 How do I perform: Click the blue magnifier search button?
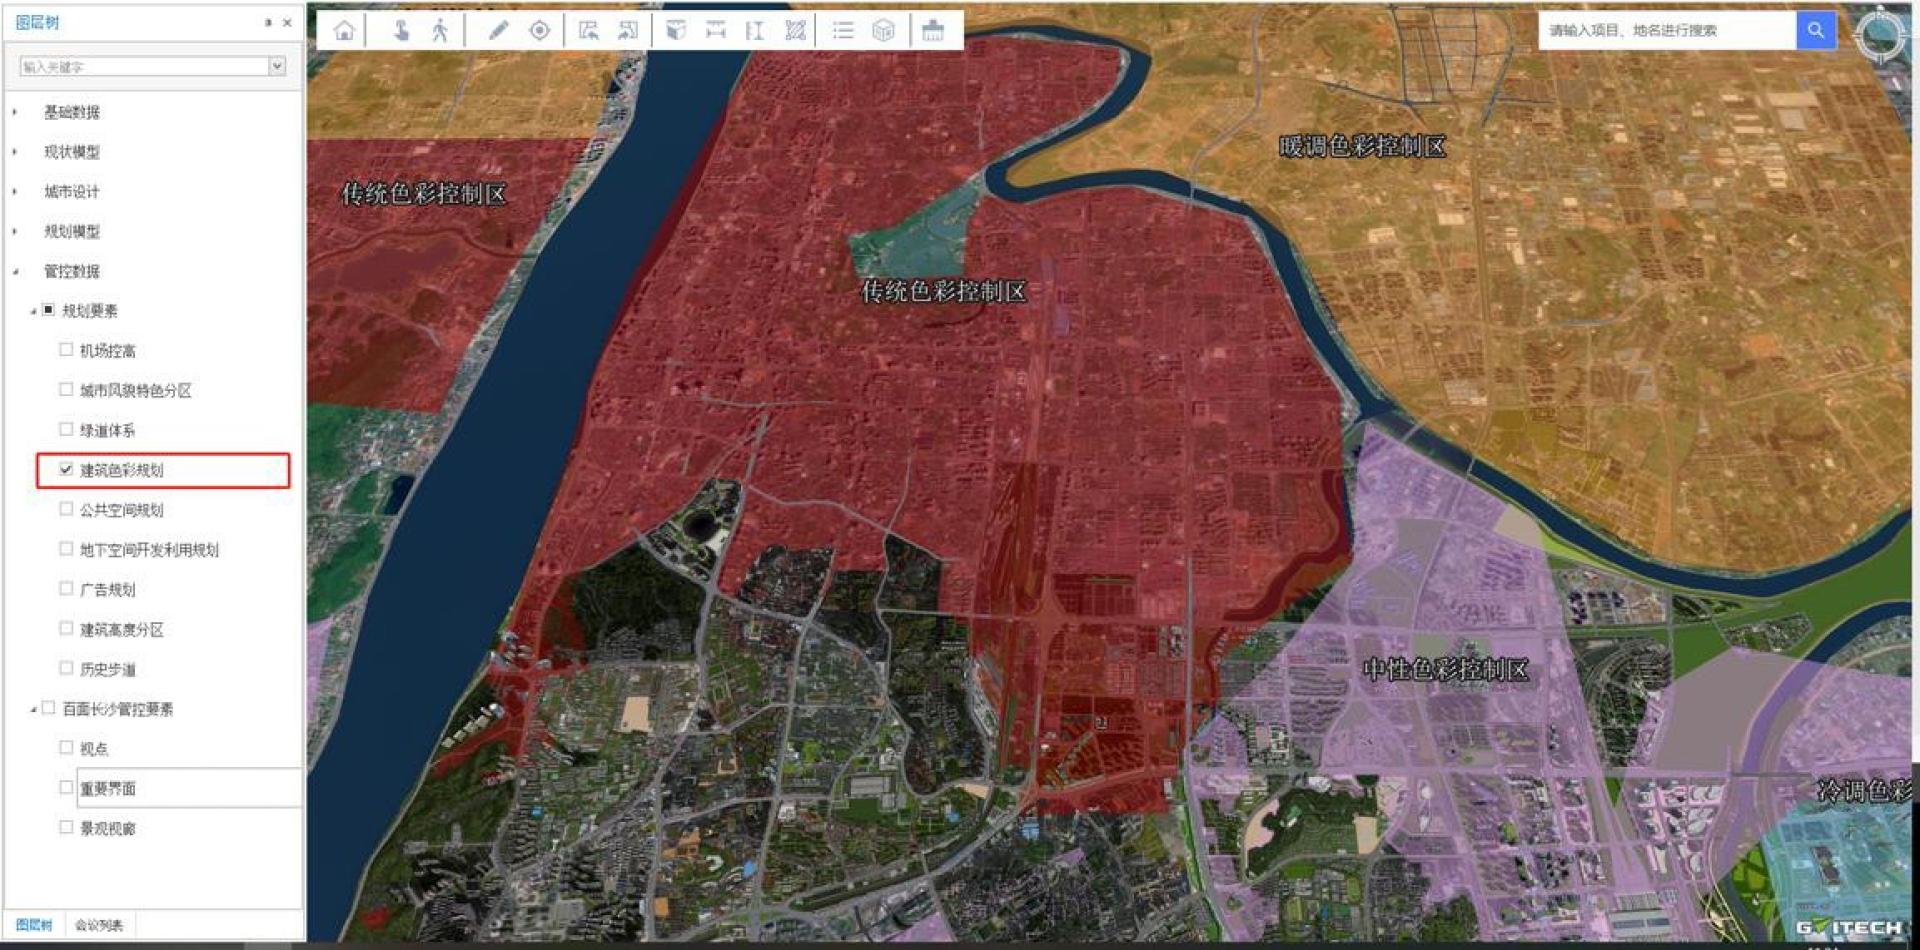[1815, 30]
